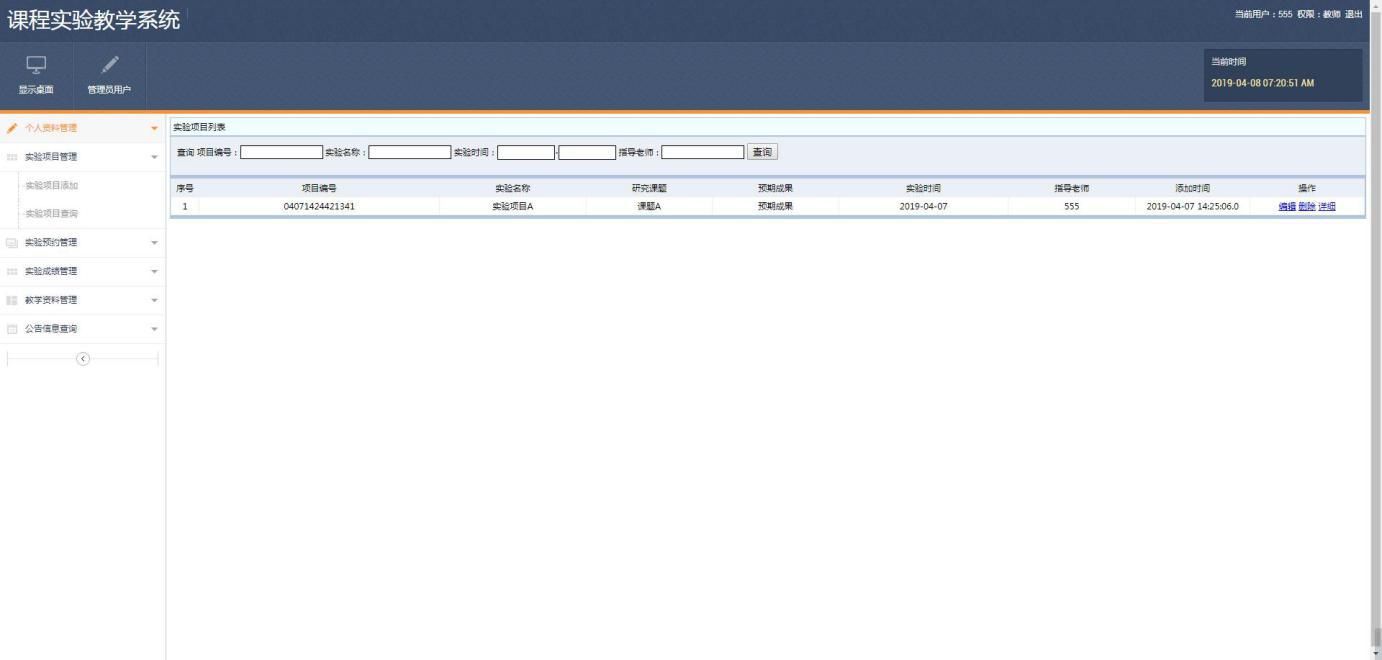Open the 公告信息查询 menu

(x=83, y=329)
